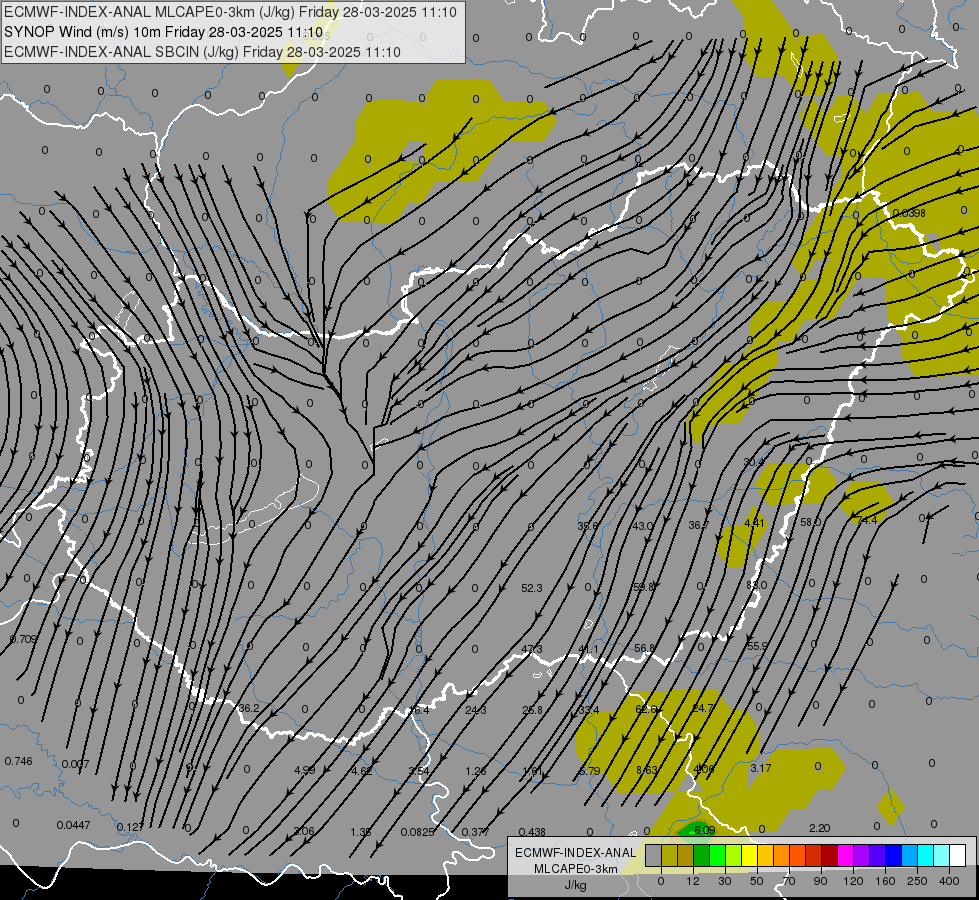The image size is (979, 900).
Task: Click the grid value 41.1
Action: [588, 650]
